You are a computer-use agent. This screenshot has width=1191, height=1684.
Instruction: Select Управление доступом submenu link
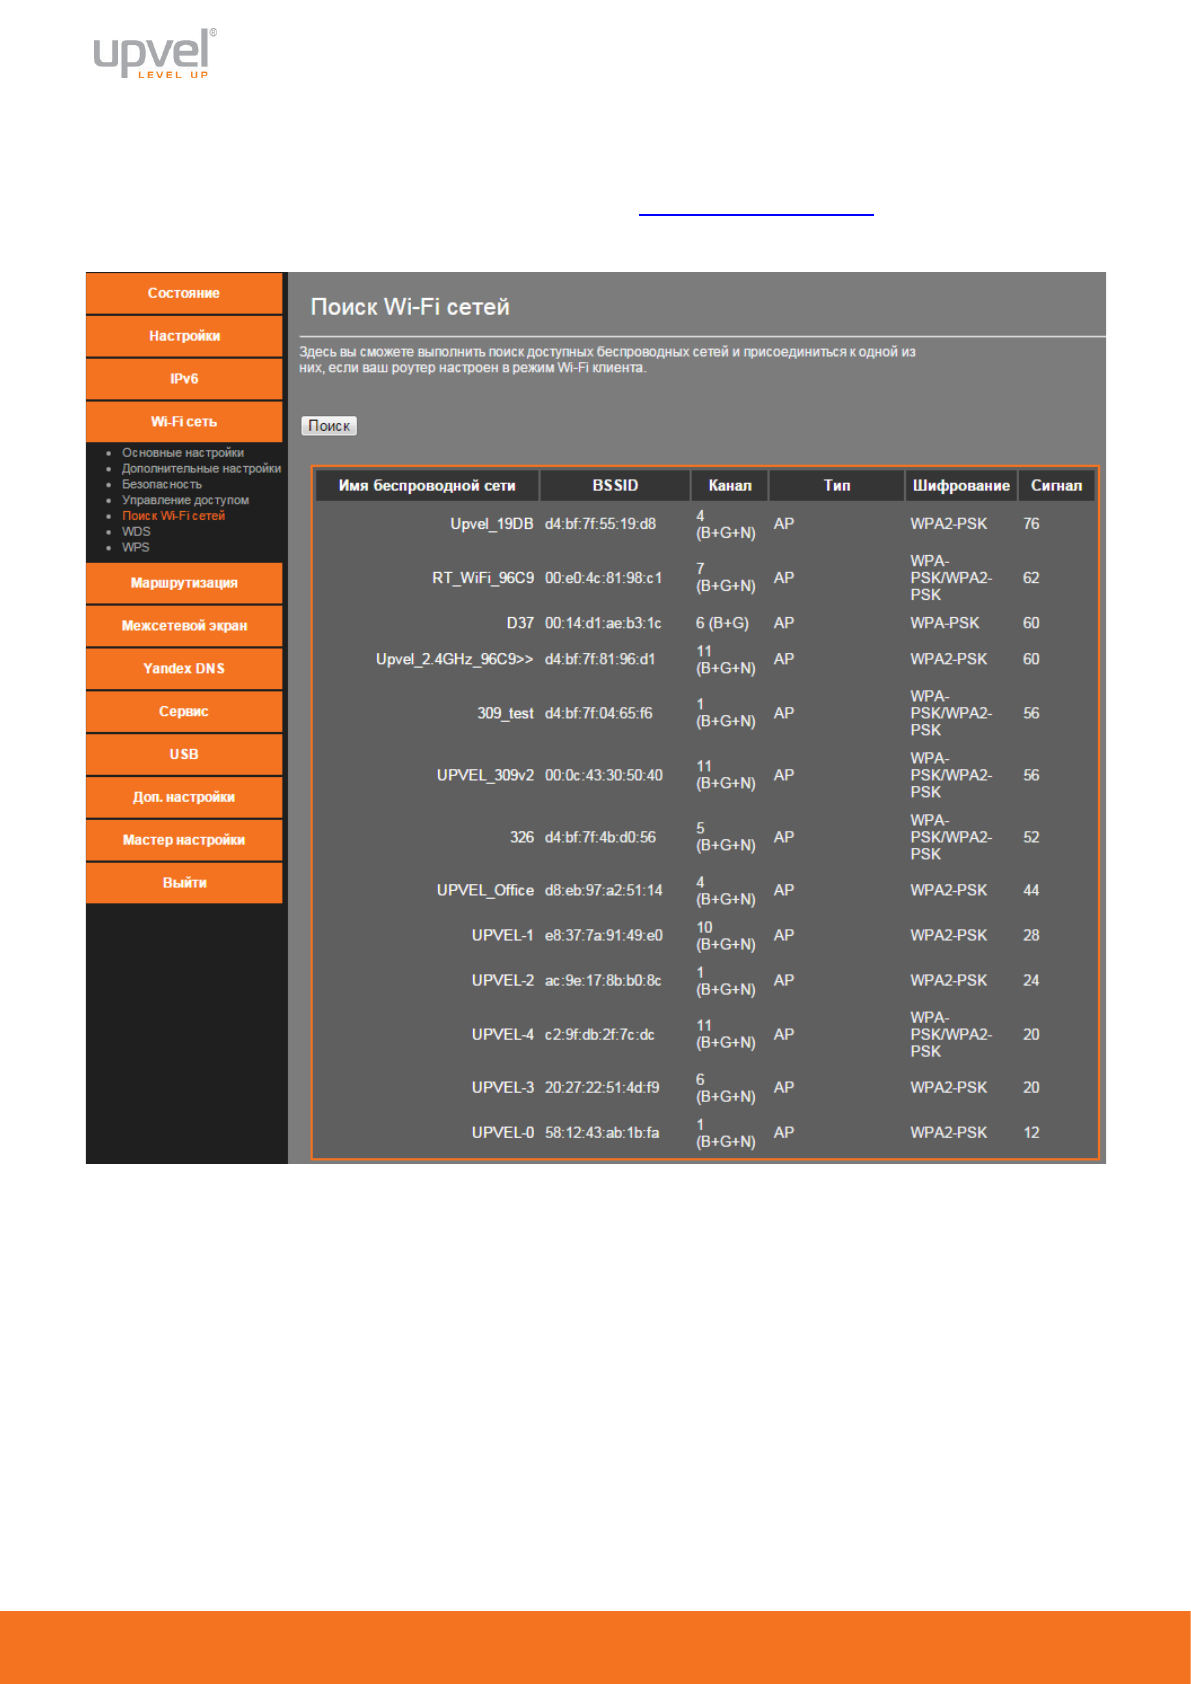point(185,500)
